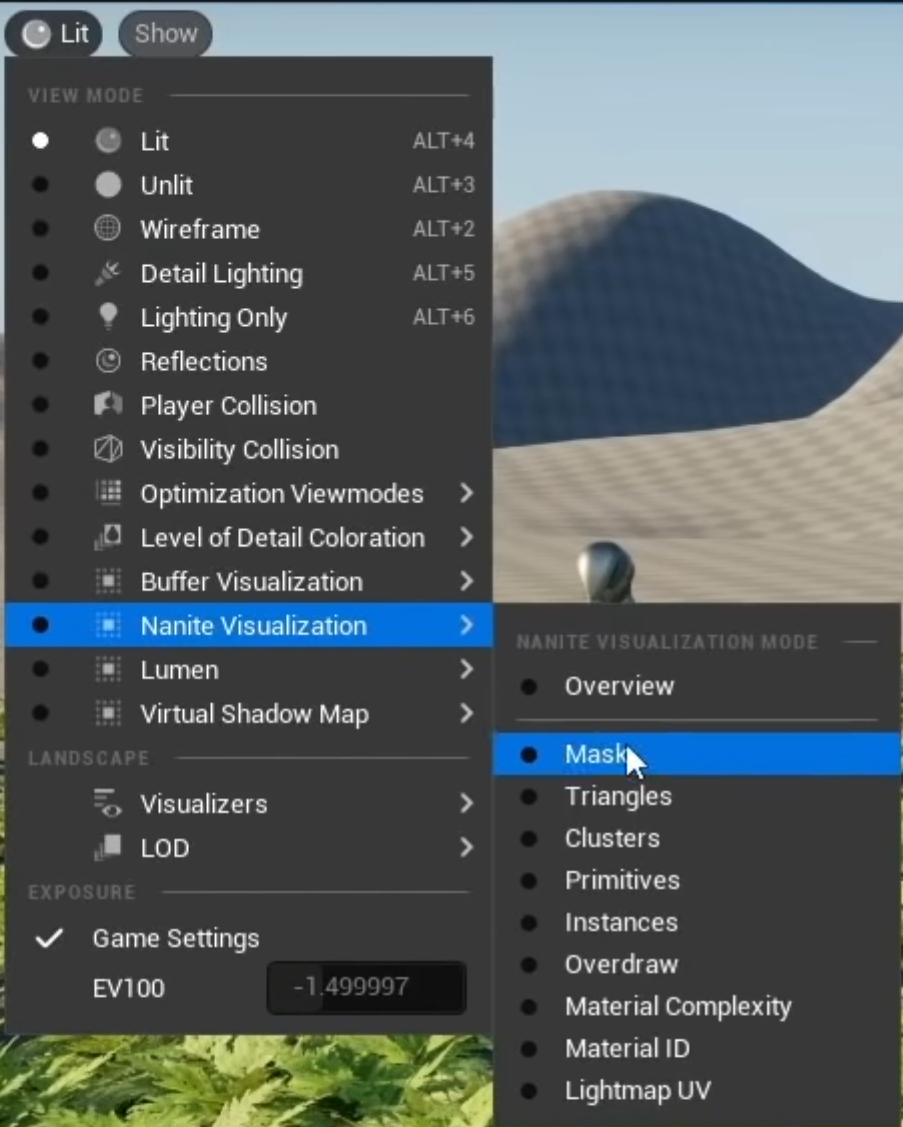Image resolution: width=903 pixels, height=1127 pixels.
Task: Select the Unlit view mode radio button
Action: point(40,185)
